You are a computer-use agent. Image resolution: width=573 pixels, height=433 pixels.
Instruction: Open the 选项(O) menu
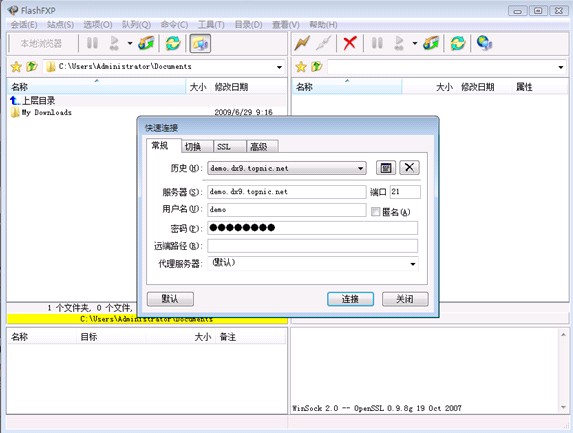(x=98, y=25)
